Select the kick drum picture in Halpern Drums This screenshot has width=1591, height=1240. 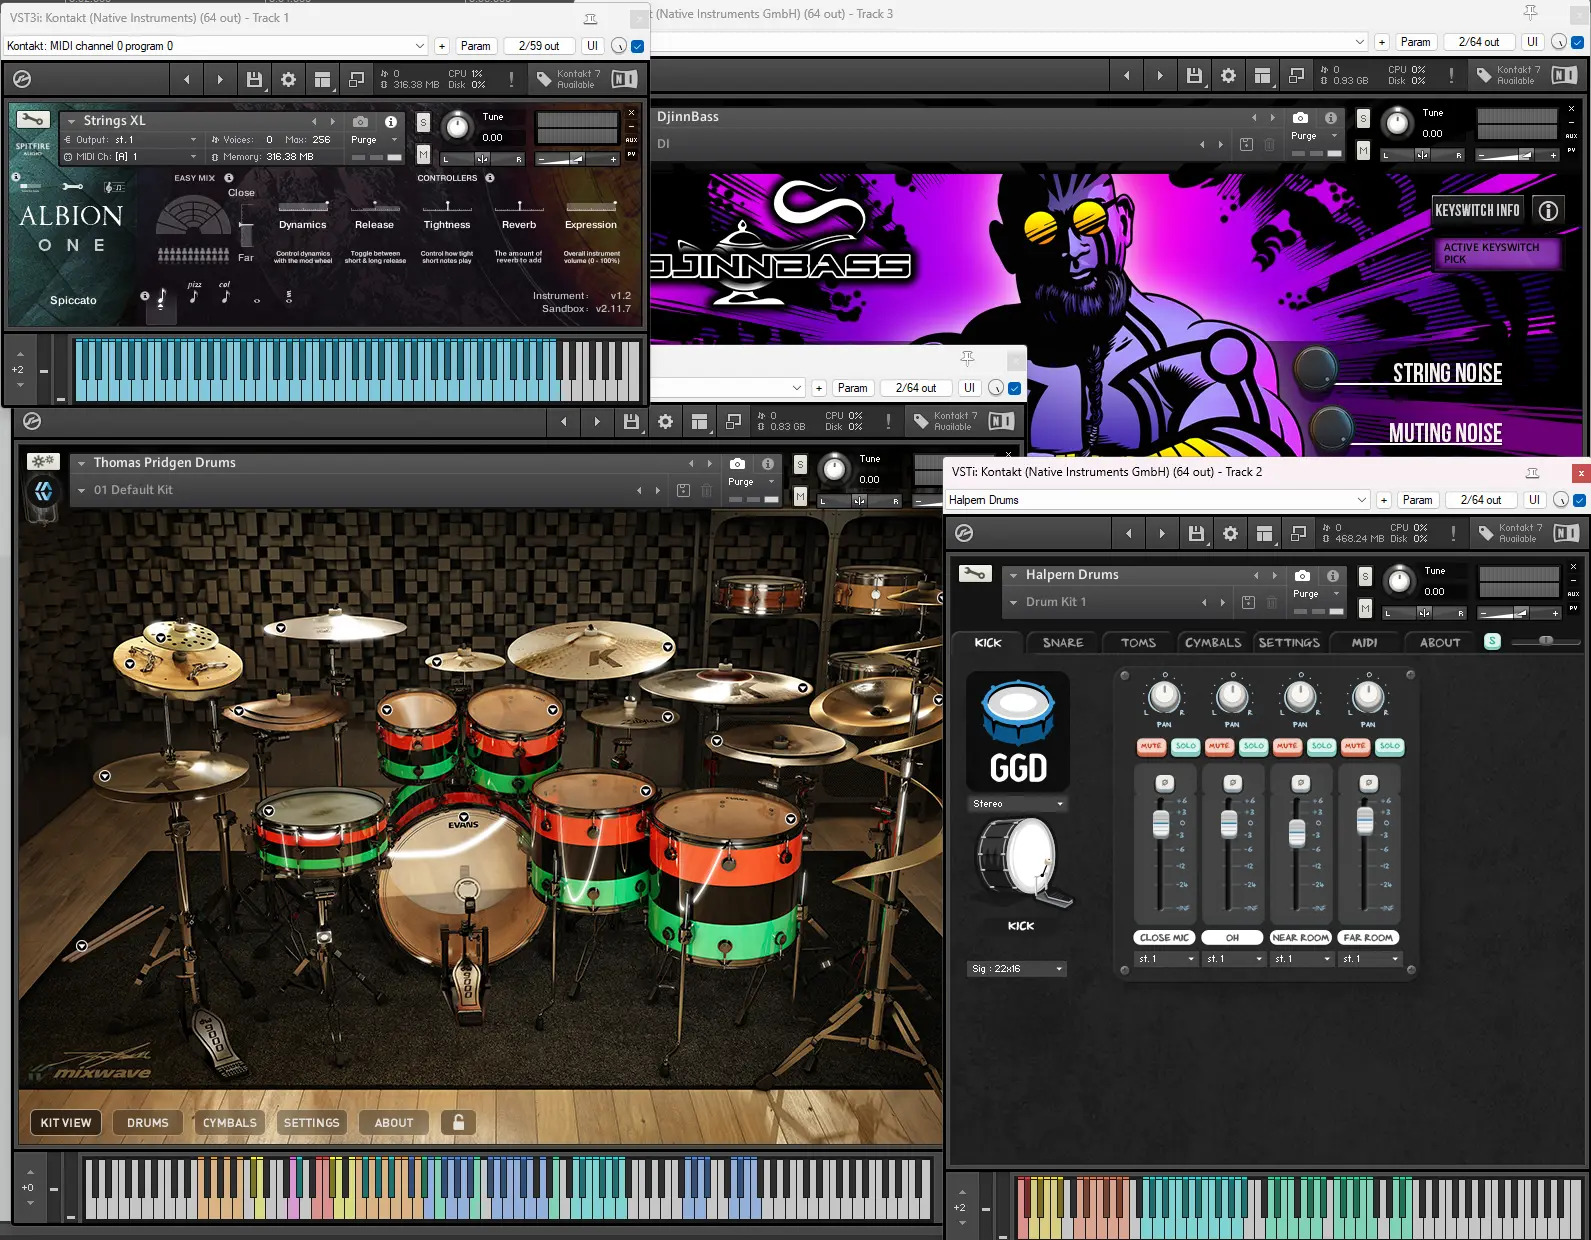(1023, 862)
